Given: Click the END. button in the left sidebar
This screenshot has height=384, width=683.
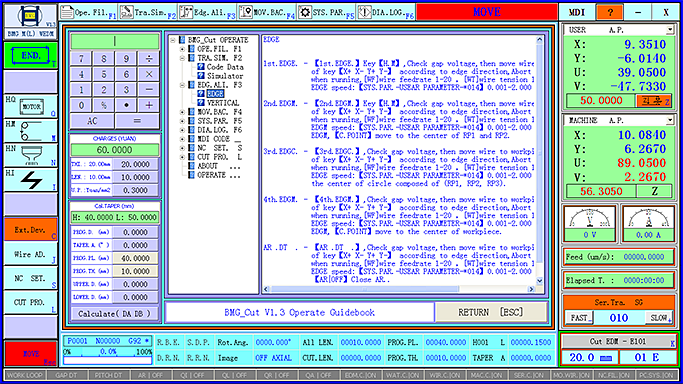Looking at the screenshot, I should 30,56.
